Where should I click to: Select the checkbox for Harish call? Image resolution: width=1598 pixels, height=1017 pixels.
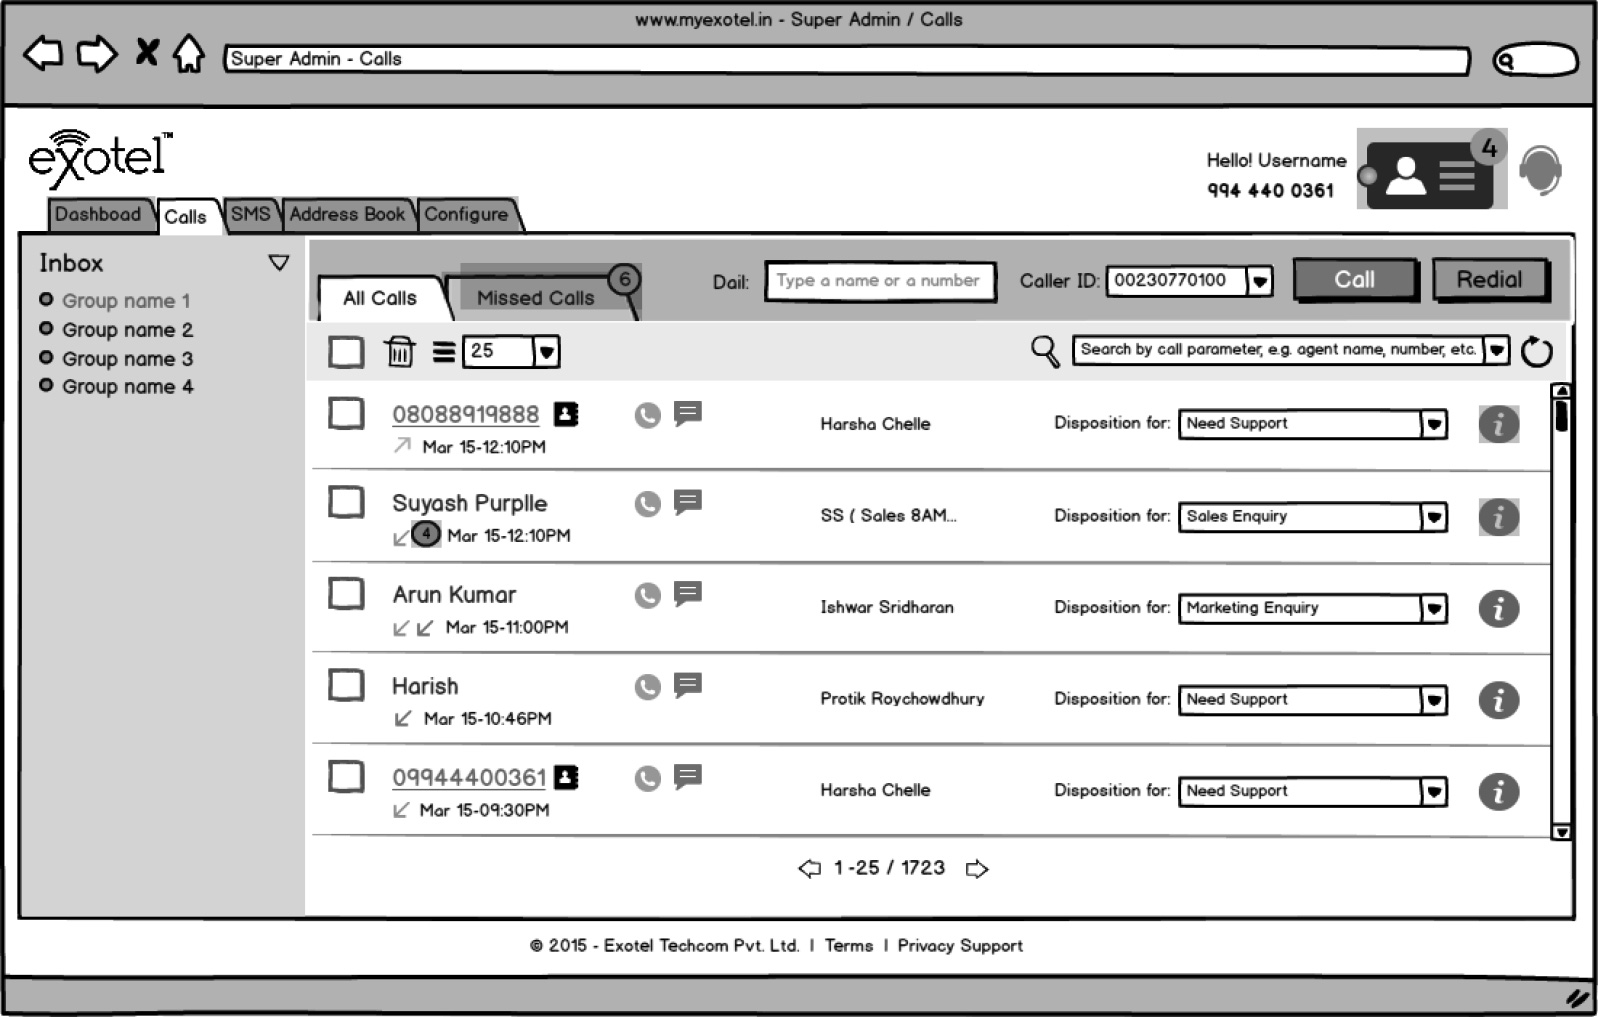coord(346,686)
